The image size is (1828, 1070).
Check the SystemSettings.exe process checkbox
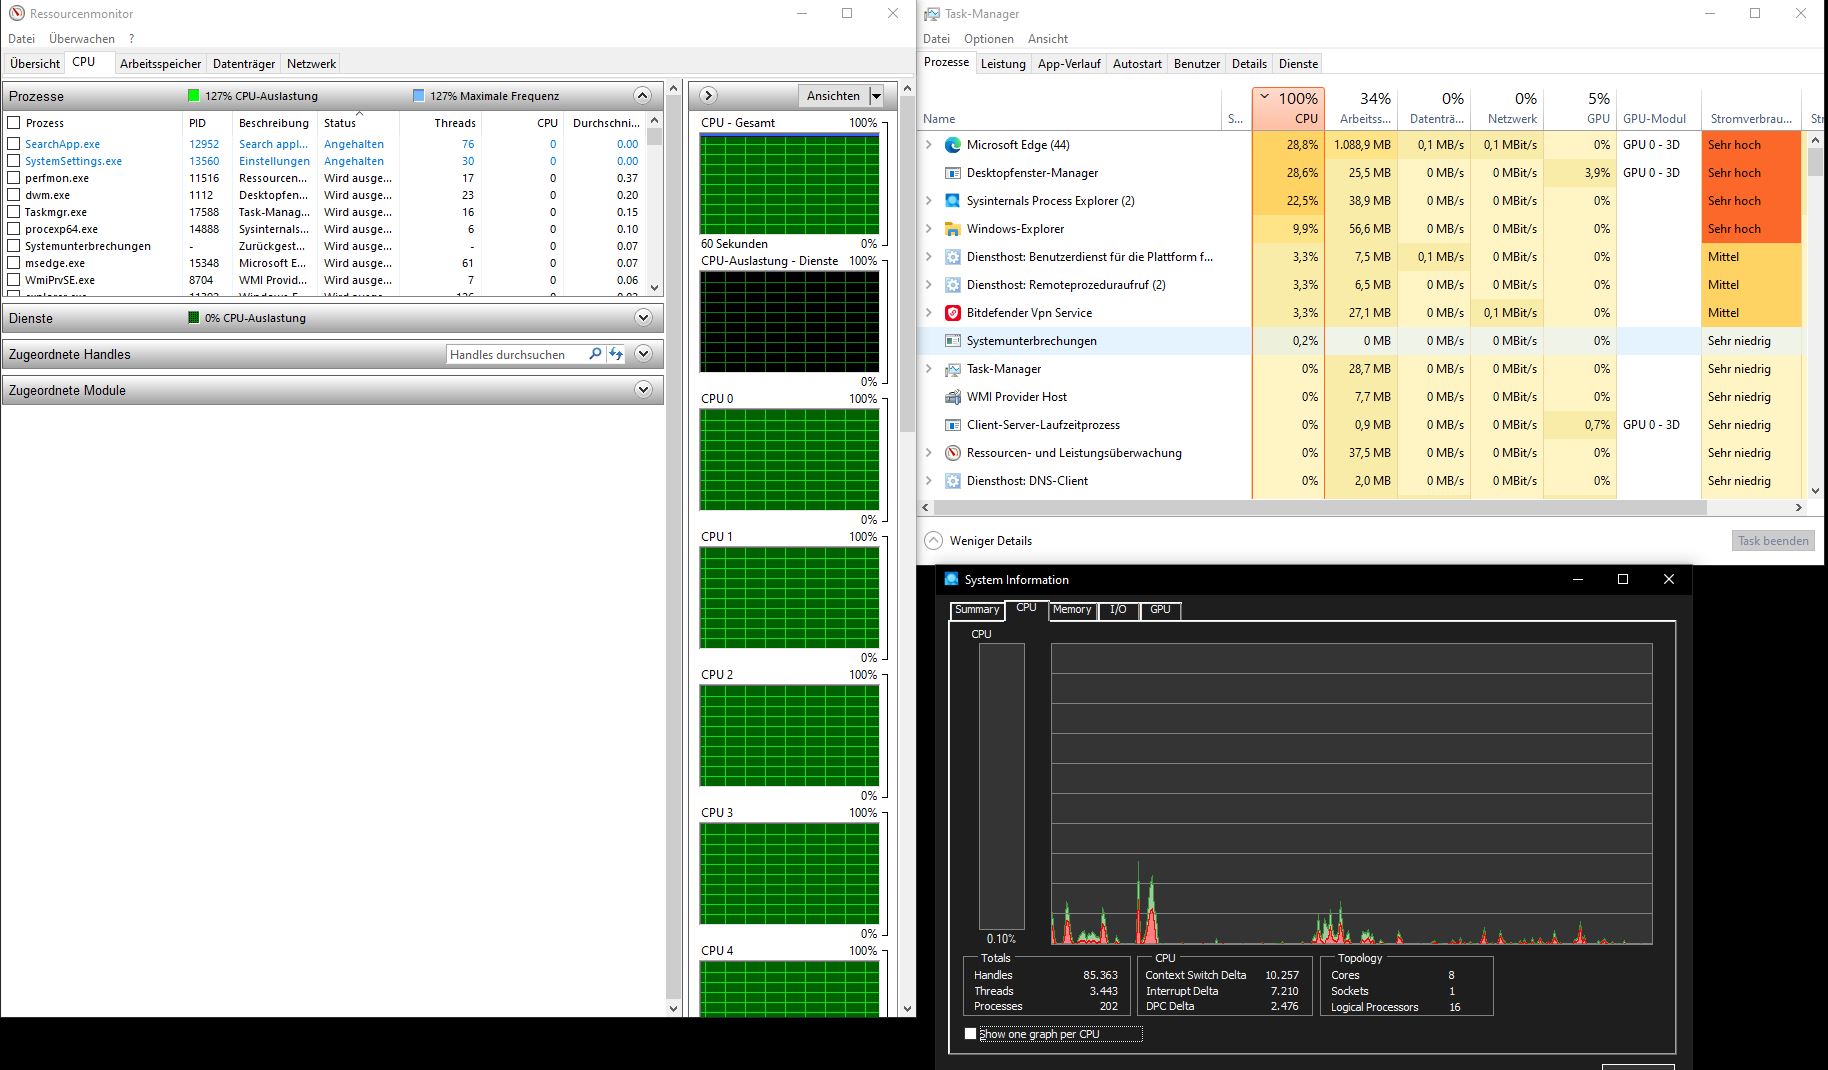tap(14, 161)
